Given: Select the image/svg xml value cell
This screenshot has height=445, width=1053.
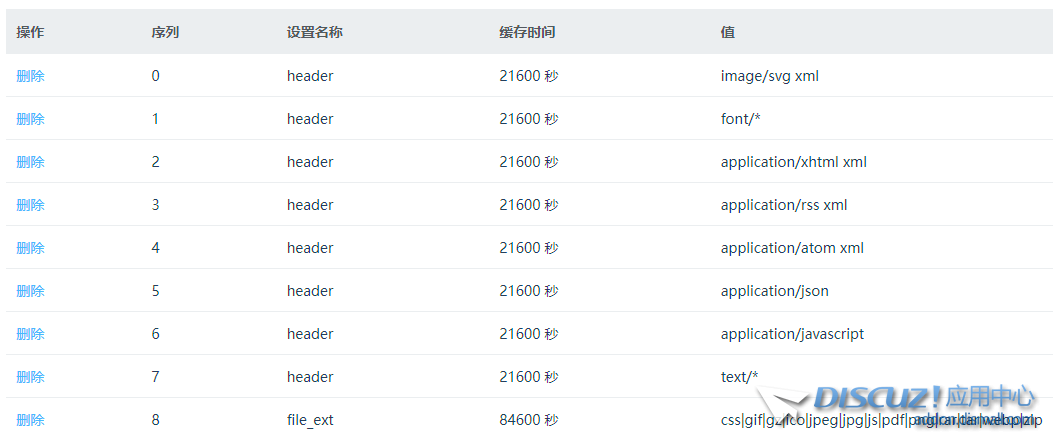Looking at the screenshot, I should [769, 76].
